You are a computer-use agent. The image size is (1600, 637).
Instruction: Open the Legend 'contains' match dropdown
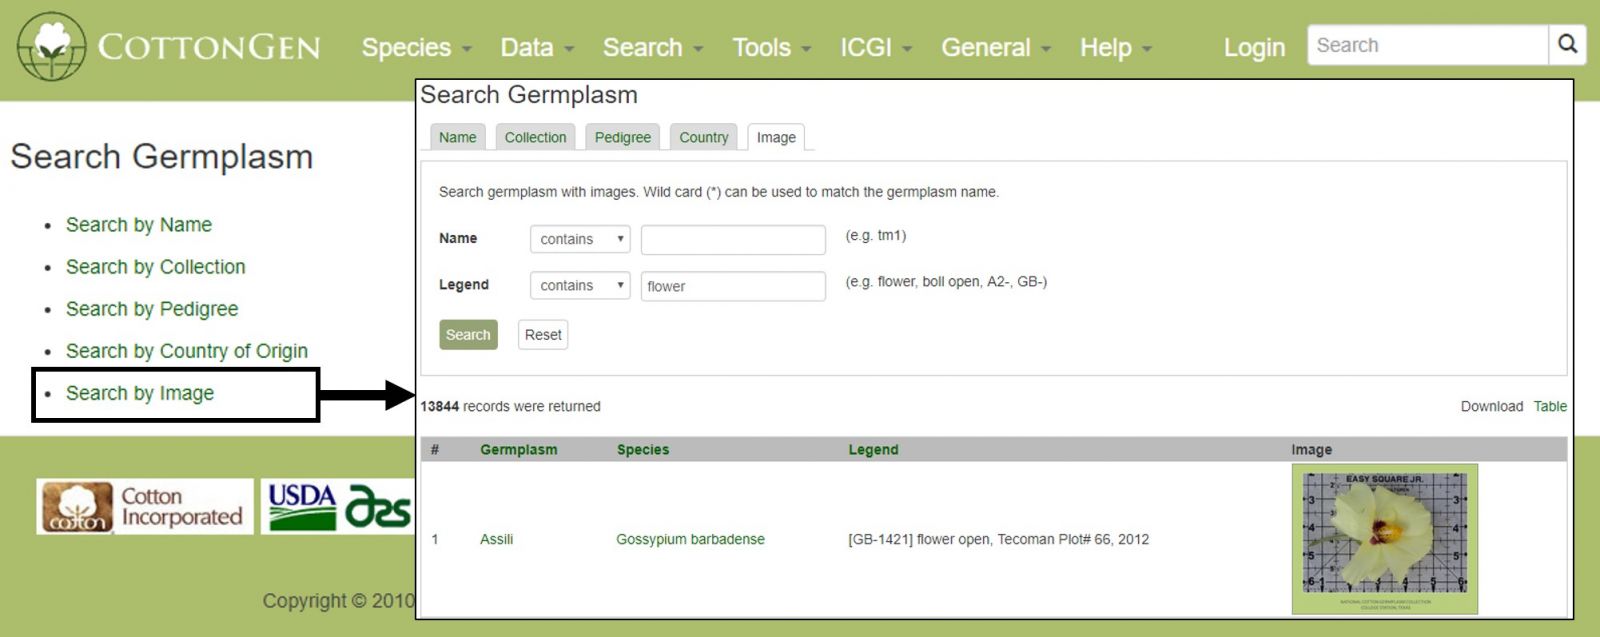click(580, 286)
